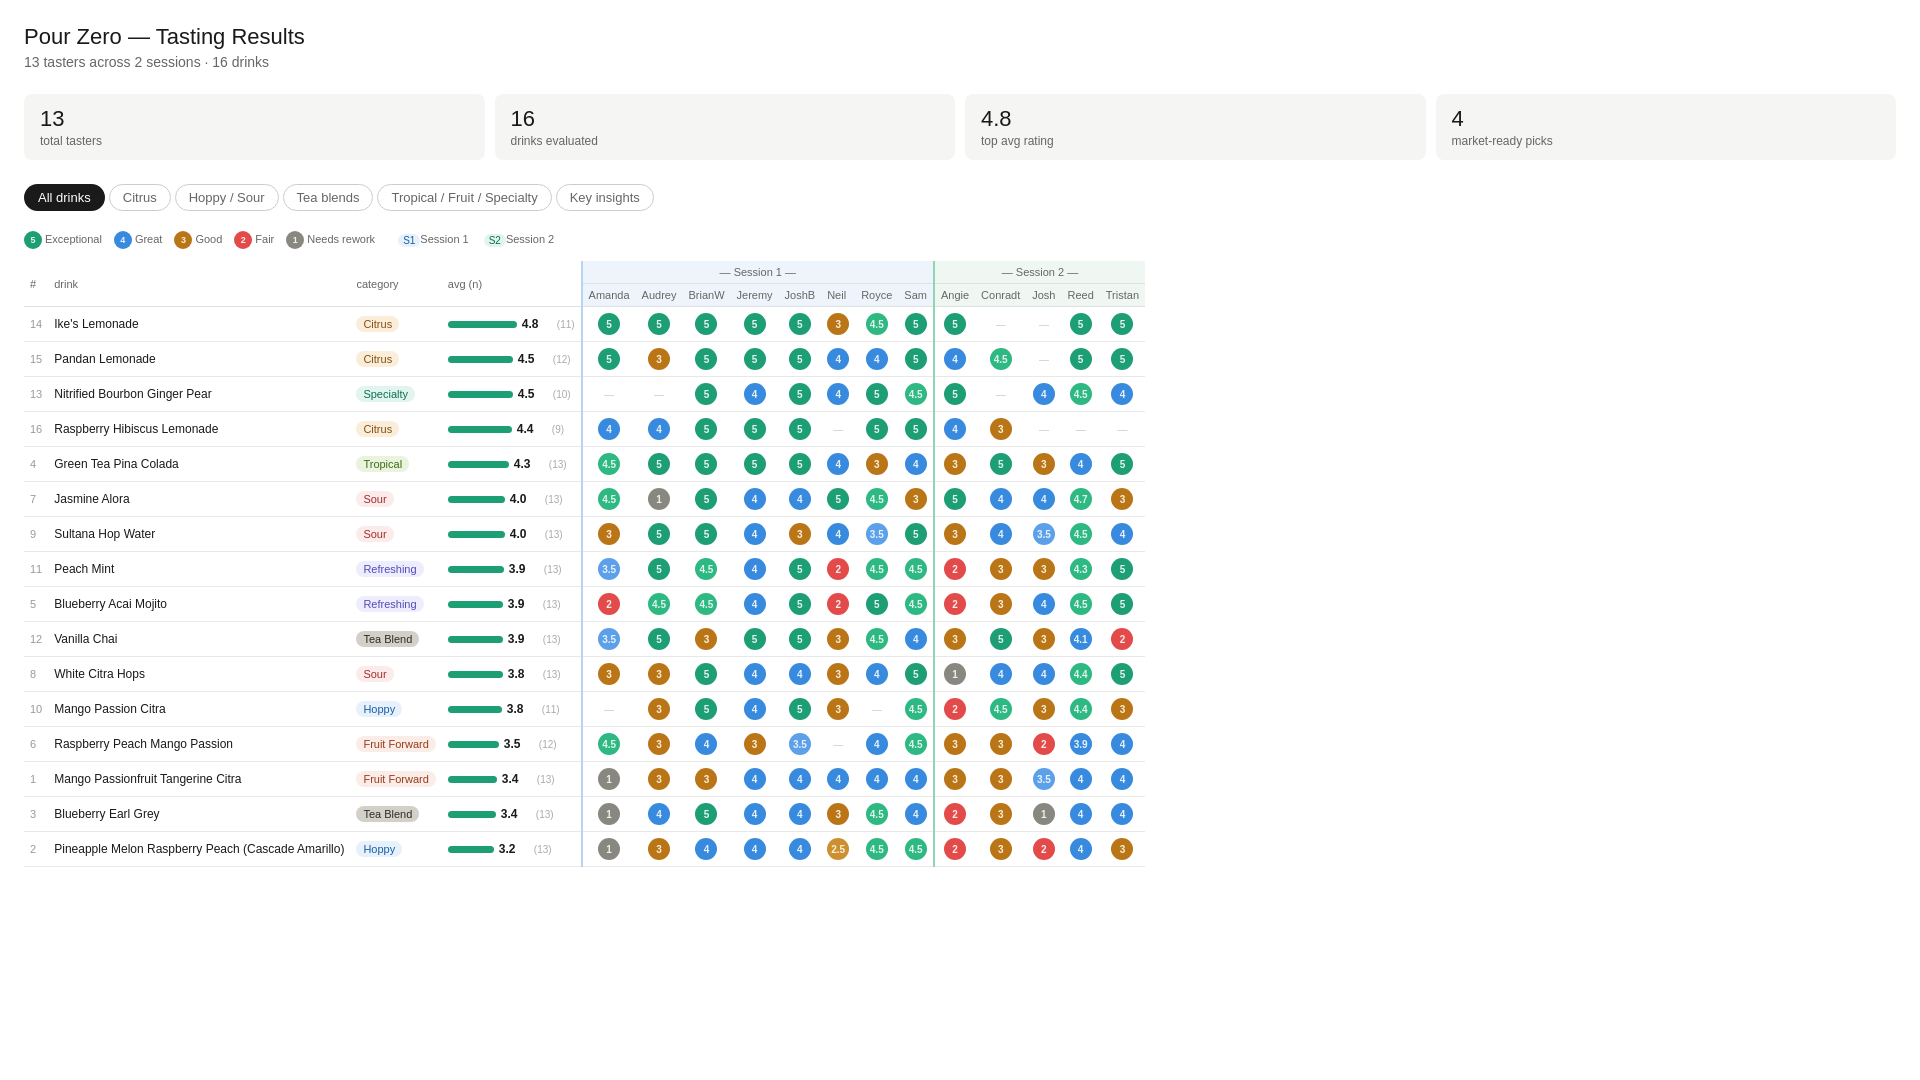Viewport: 1920px width, 1080px height.
Task: Click Tristan's 2 rating for Vanilla Chai
Action: [1122, 639]
